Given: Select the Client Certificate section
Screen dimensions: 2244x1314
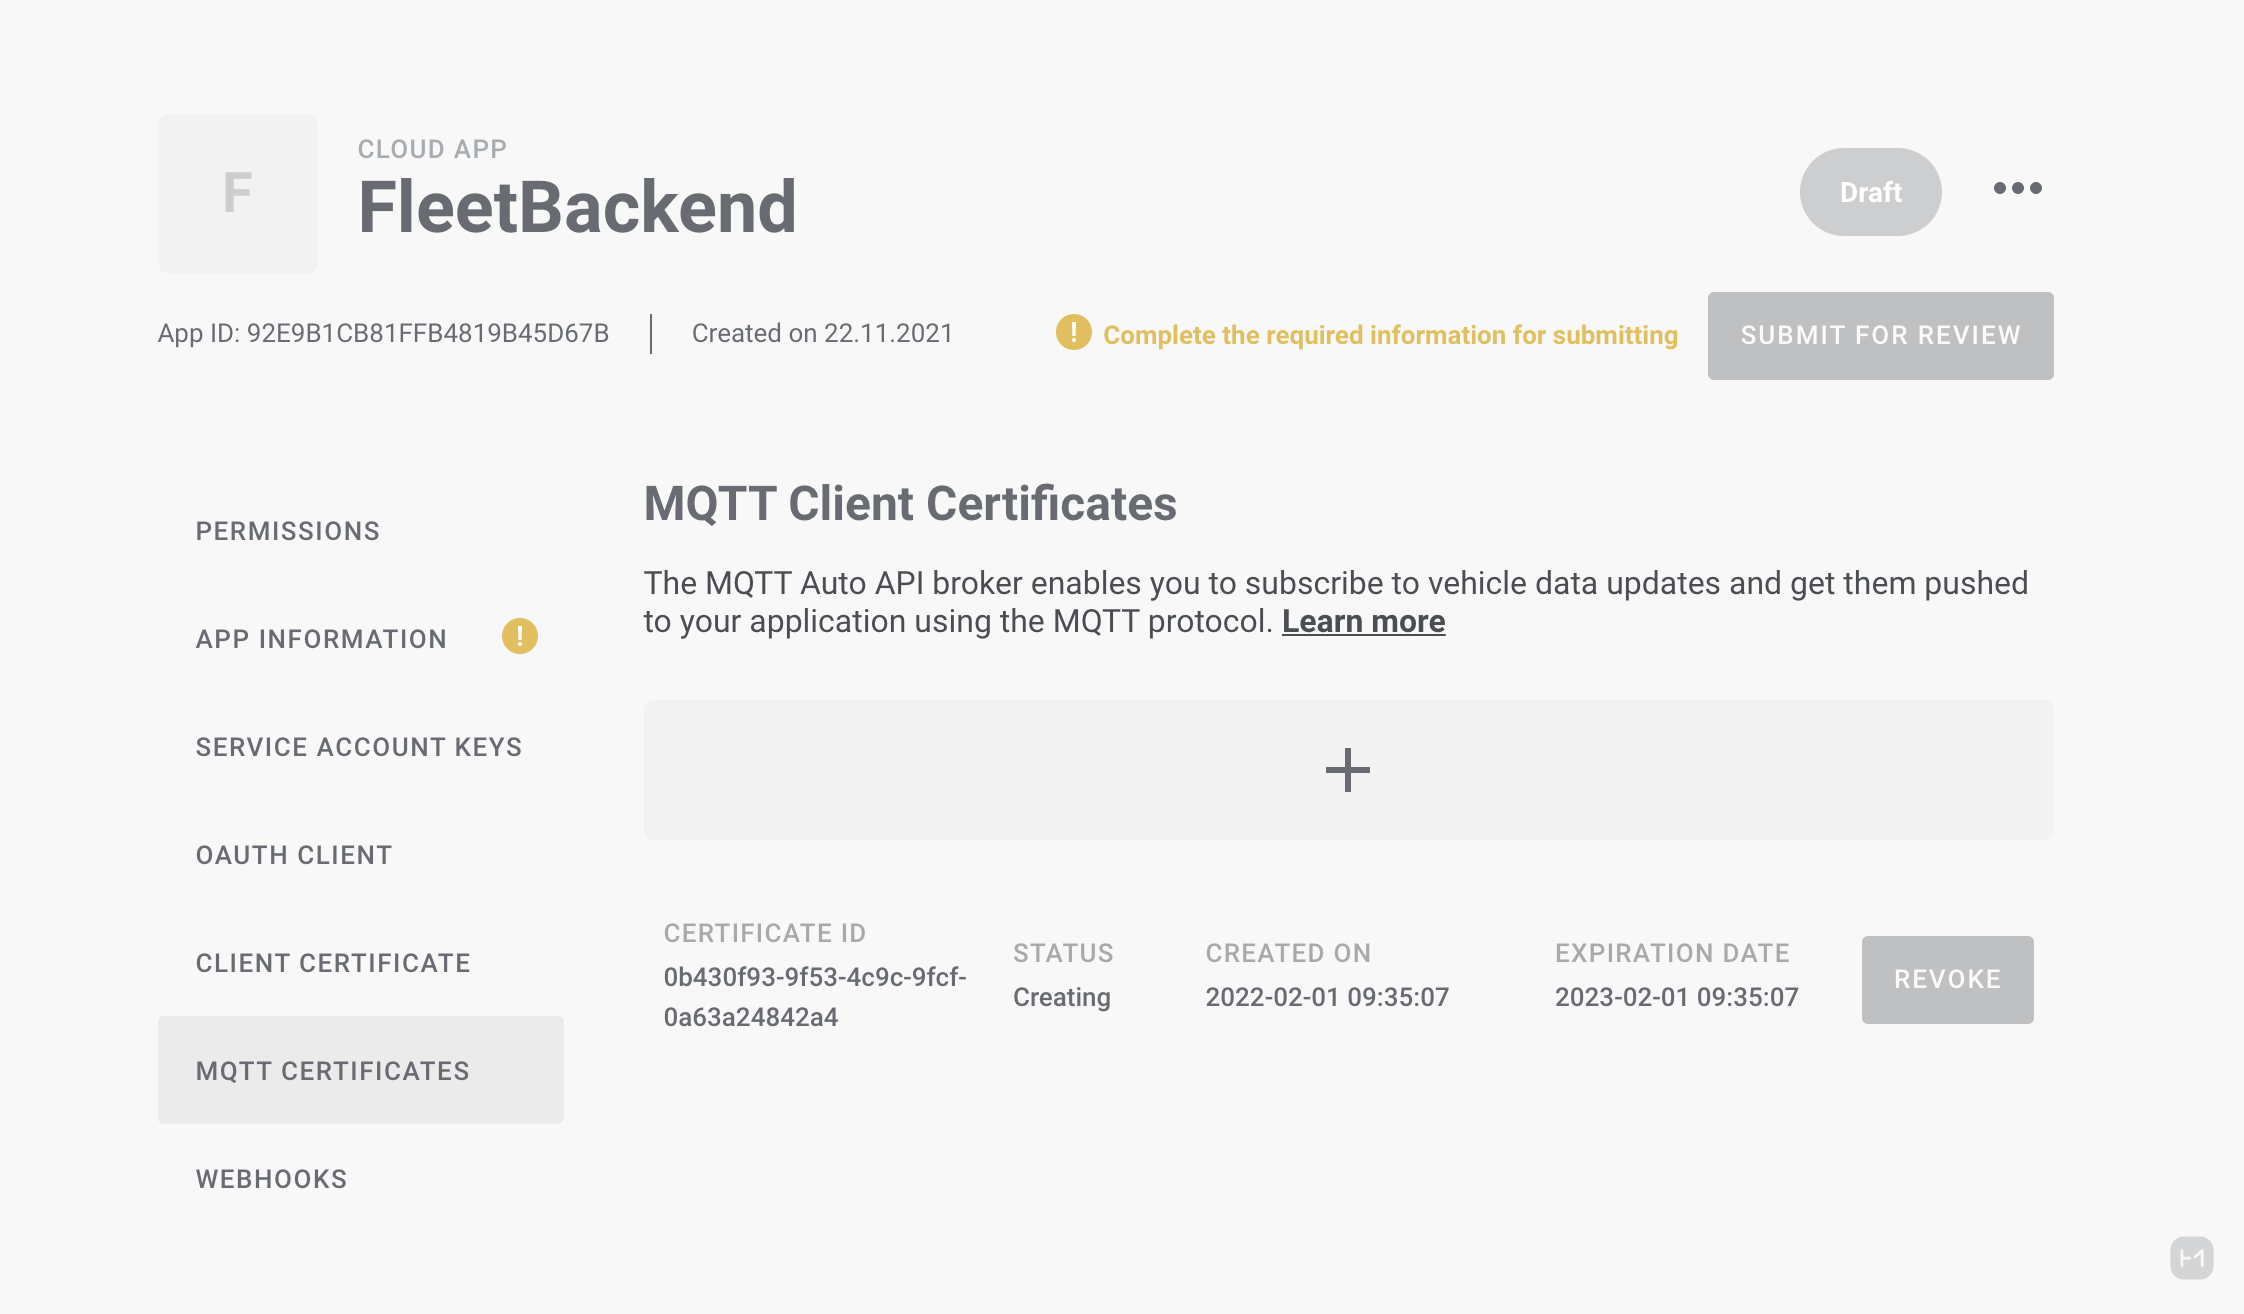Looking at the screenshot, I should (333, 963).
